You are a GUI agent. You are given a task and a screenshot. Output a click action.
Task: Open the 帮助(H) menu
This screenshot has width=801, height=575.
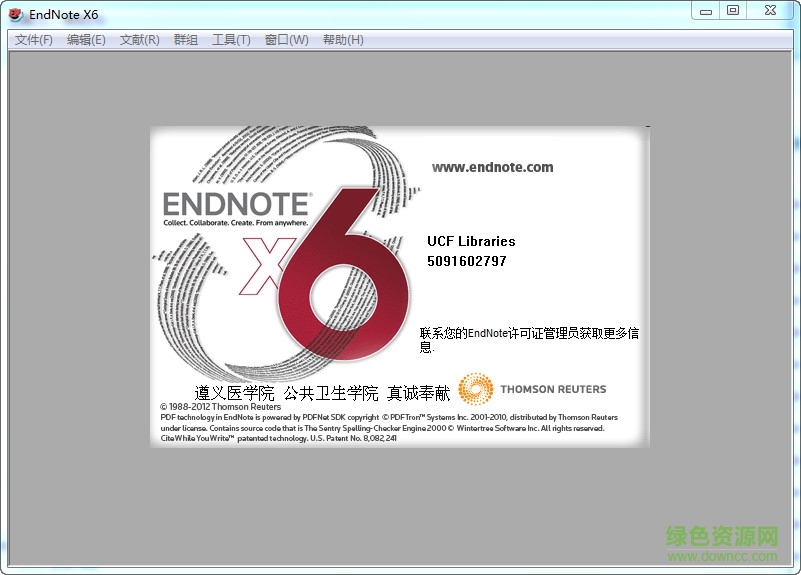coord(343,40)
